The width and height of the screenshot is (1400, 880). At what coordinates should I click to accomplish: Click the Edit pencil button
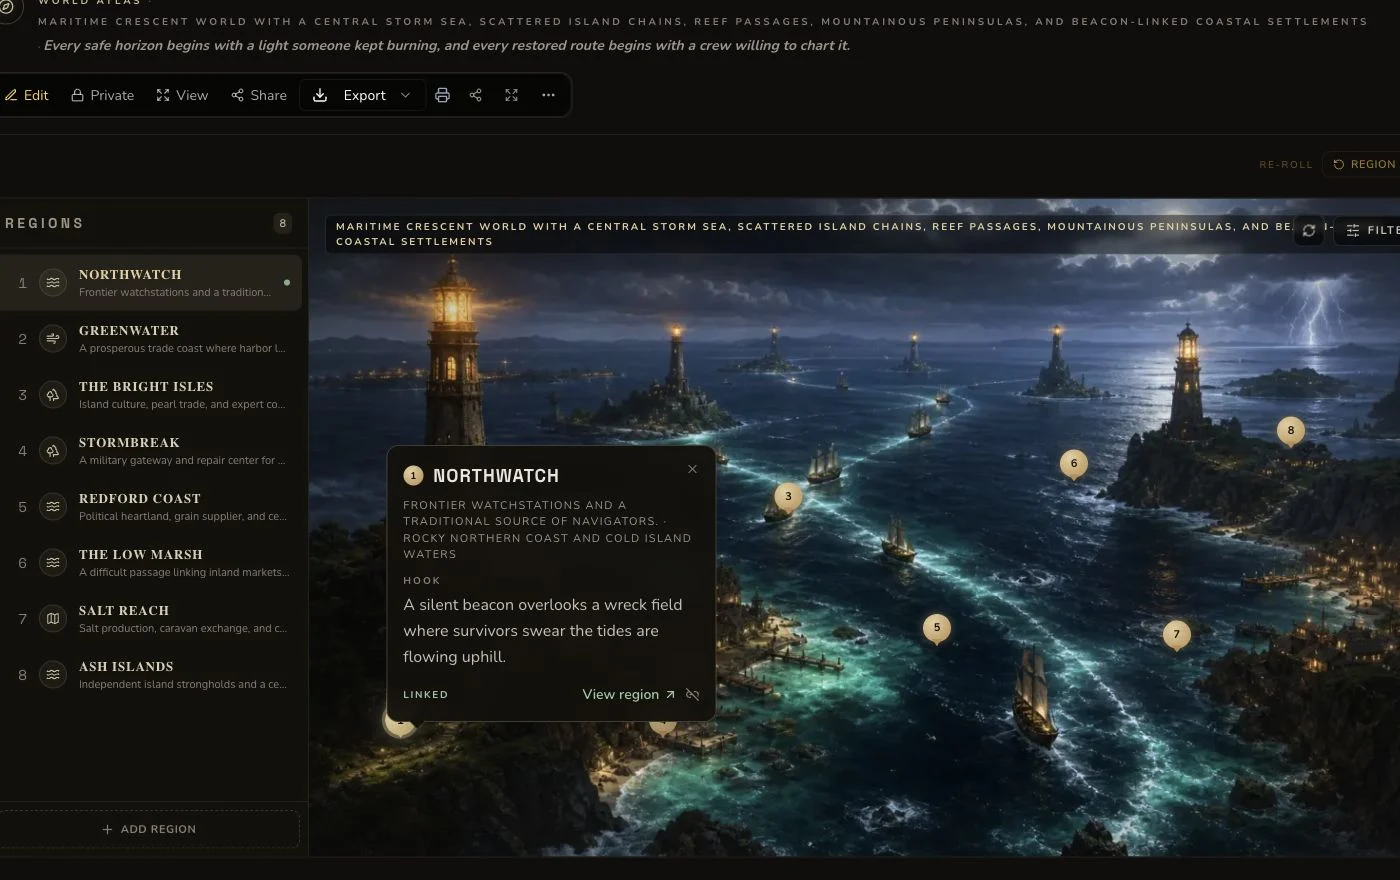[x=26, y=95]
